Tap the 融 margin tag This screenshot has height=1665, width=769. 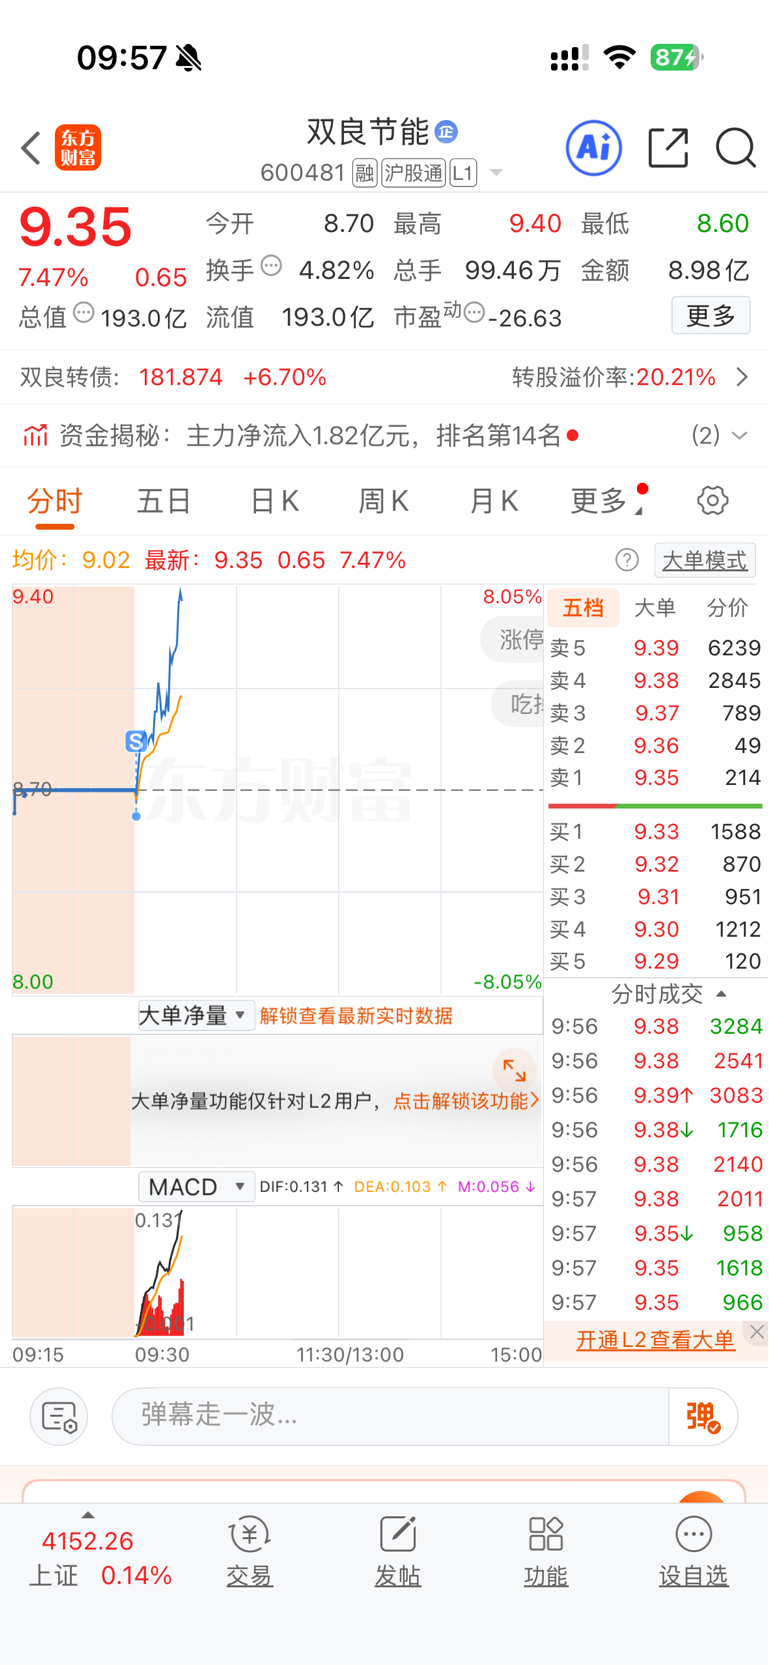pyautogui.click(x=365, y=173)
